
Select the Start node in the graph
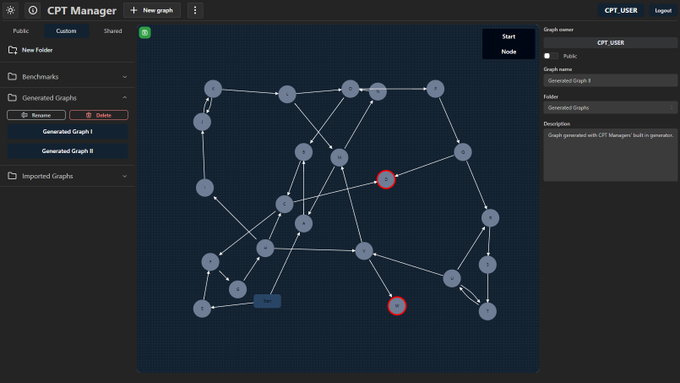[x=267, y=301]
